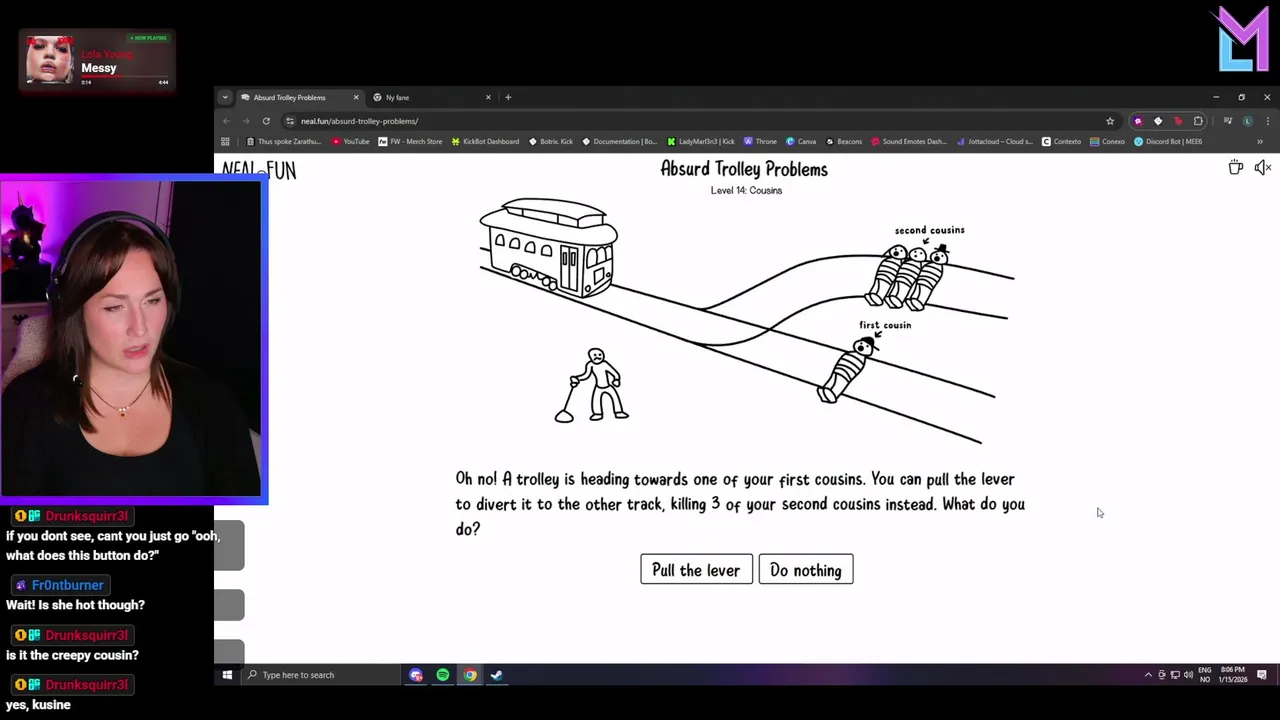Viewport: 1280px width, 720px height.
Task: Open the Spotify taskbar icon
Action: tap(443, 675)
